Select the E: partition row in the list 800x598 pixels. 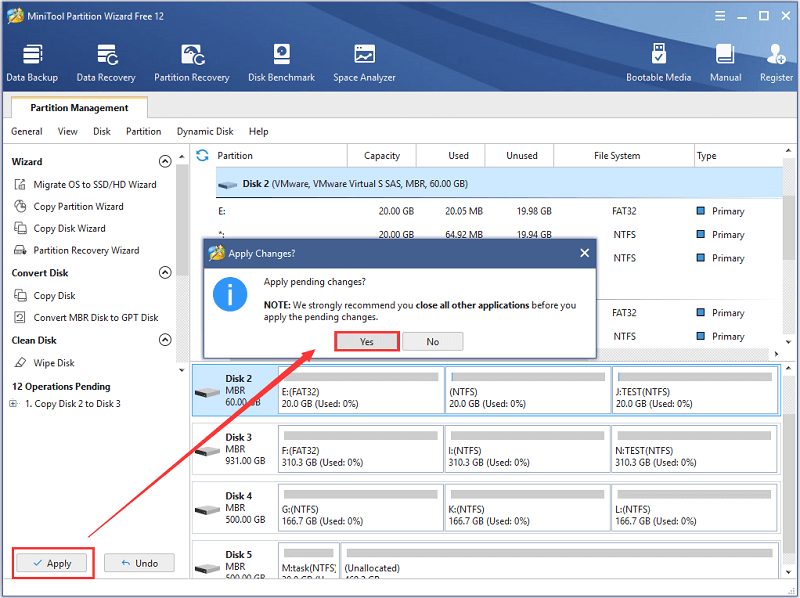click(499, 211)
